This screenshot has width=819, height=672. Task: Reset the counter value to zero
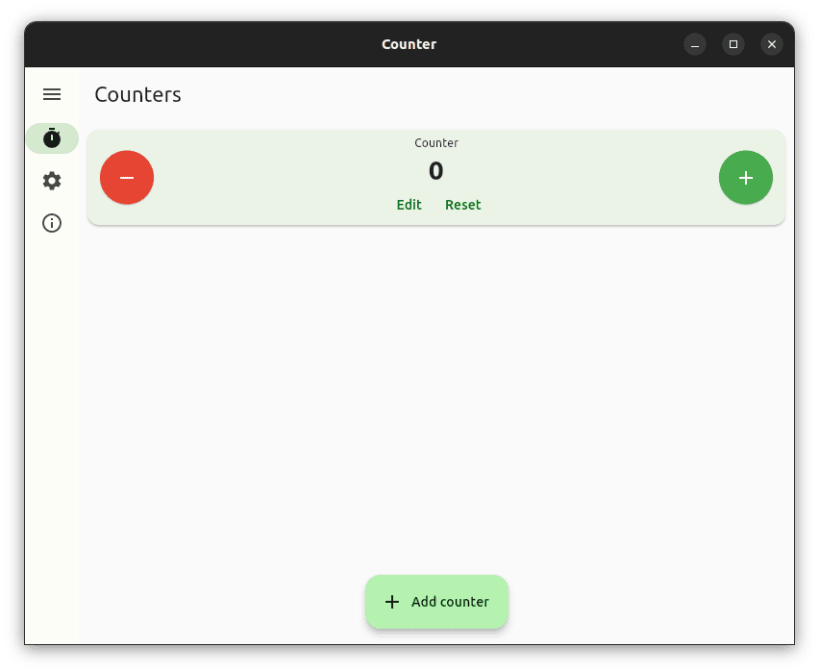tap(463, 205)
